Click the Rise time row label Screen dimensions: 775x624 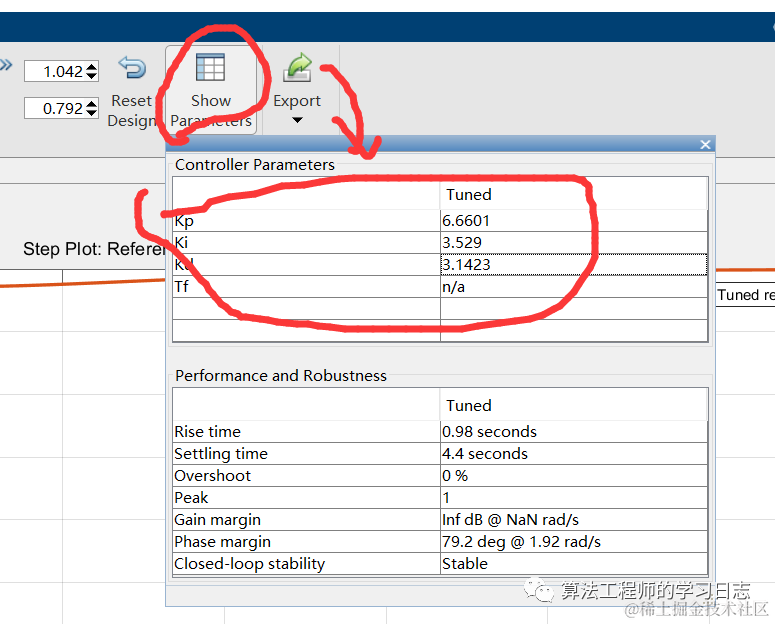[x=208, y=432]
